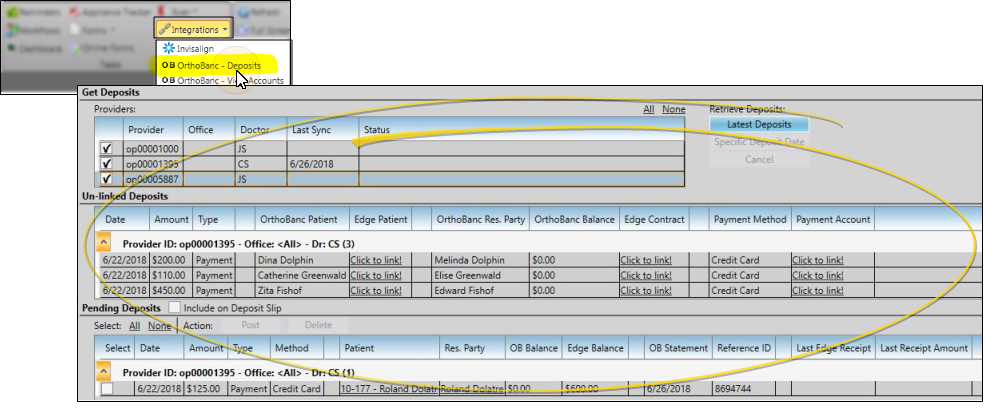
Task: Click the Reminders icon in toolbar
Action: tap(11, 12)
